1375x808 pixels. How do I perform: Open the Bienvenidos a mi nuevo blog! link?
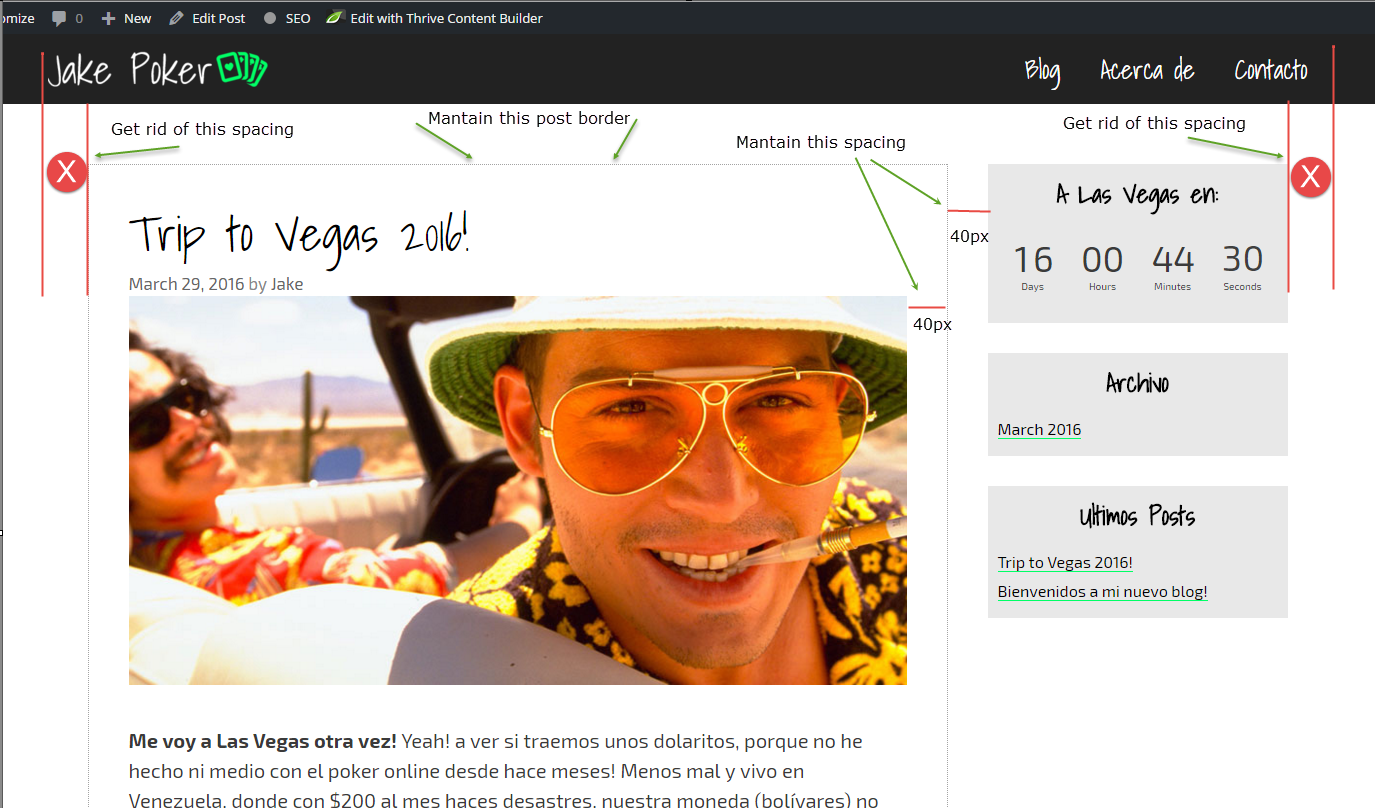(1102, 592)
